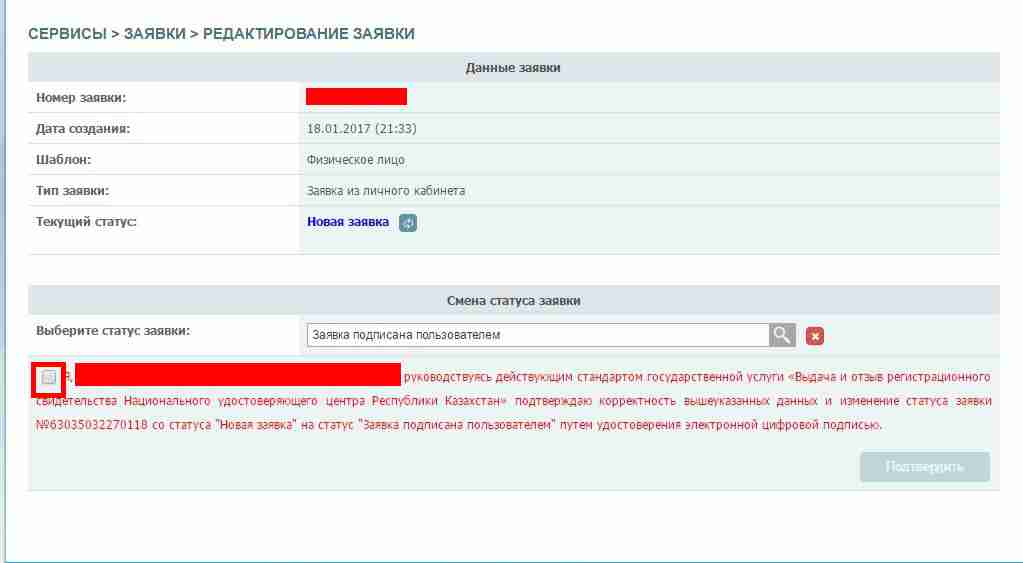
Task: Go to "СЕРВИСЫ" in the breadcrumb
Action: (67, 34)
